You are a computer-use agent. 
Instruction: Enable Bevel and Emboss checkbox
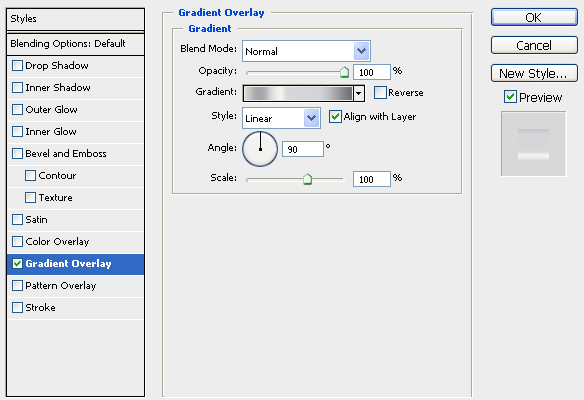18,153
